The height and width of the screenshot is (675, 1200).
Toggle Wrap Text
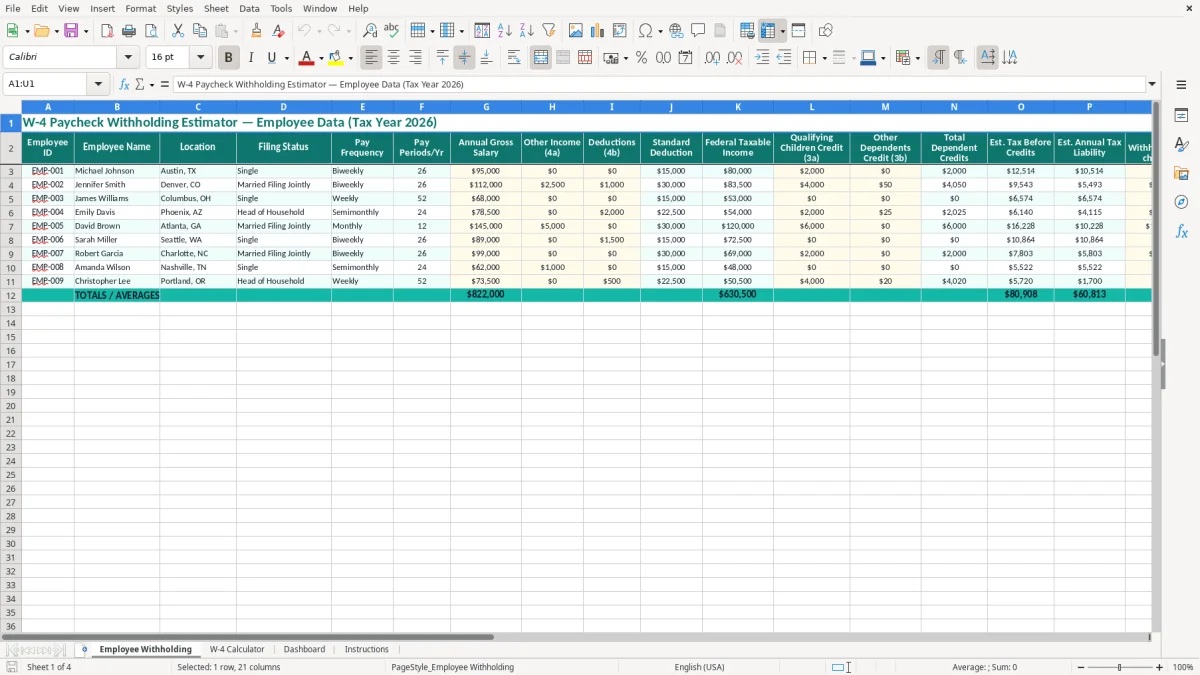514,58
